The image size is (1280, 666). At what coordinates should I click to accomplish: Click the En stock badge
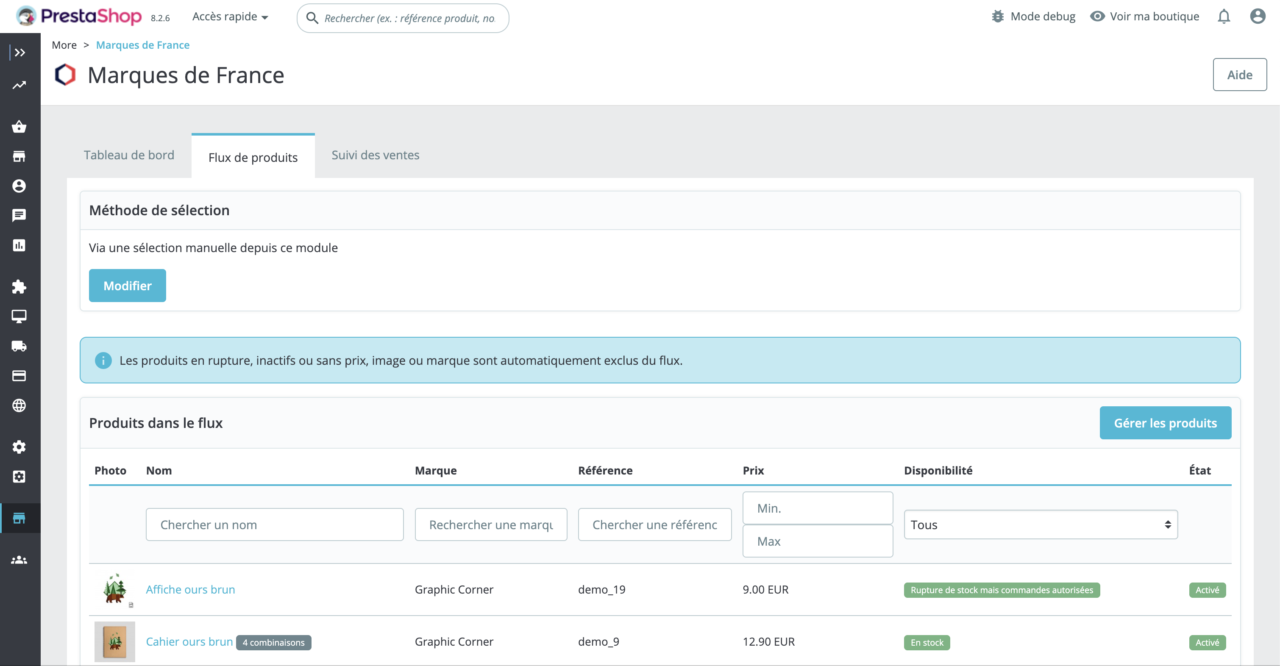pyautogui.click(x=927, y=643)
